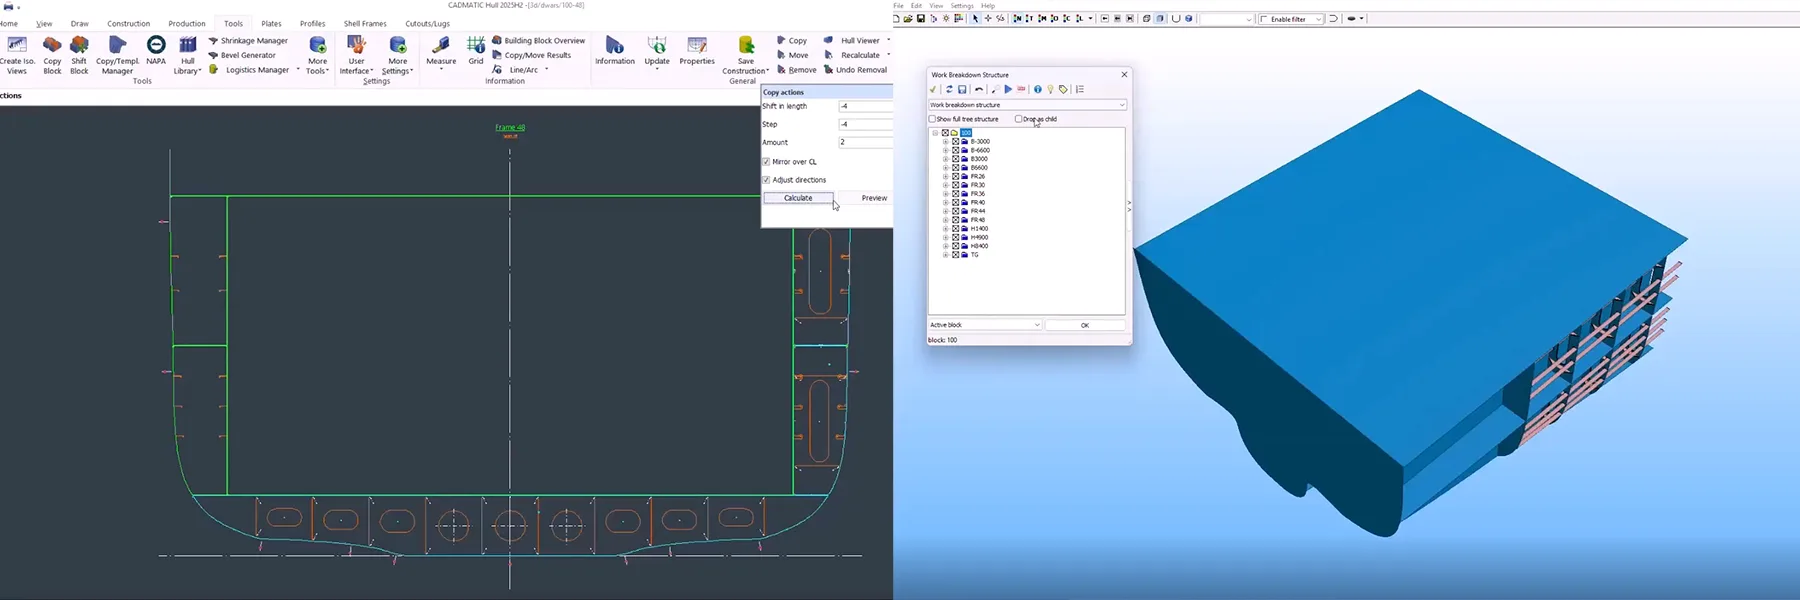Open the Shell Frames tab
This screenshot has width=1800, height=600.
[x=365, y=24]
